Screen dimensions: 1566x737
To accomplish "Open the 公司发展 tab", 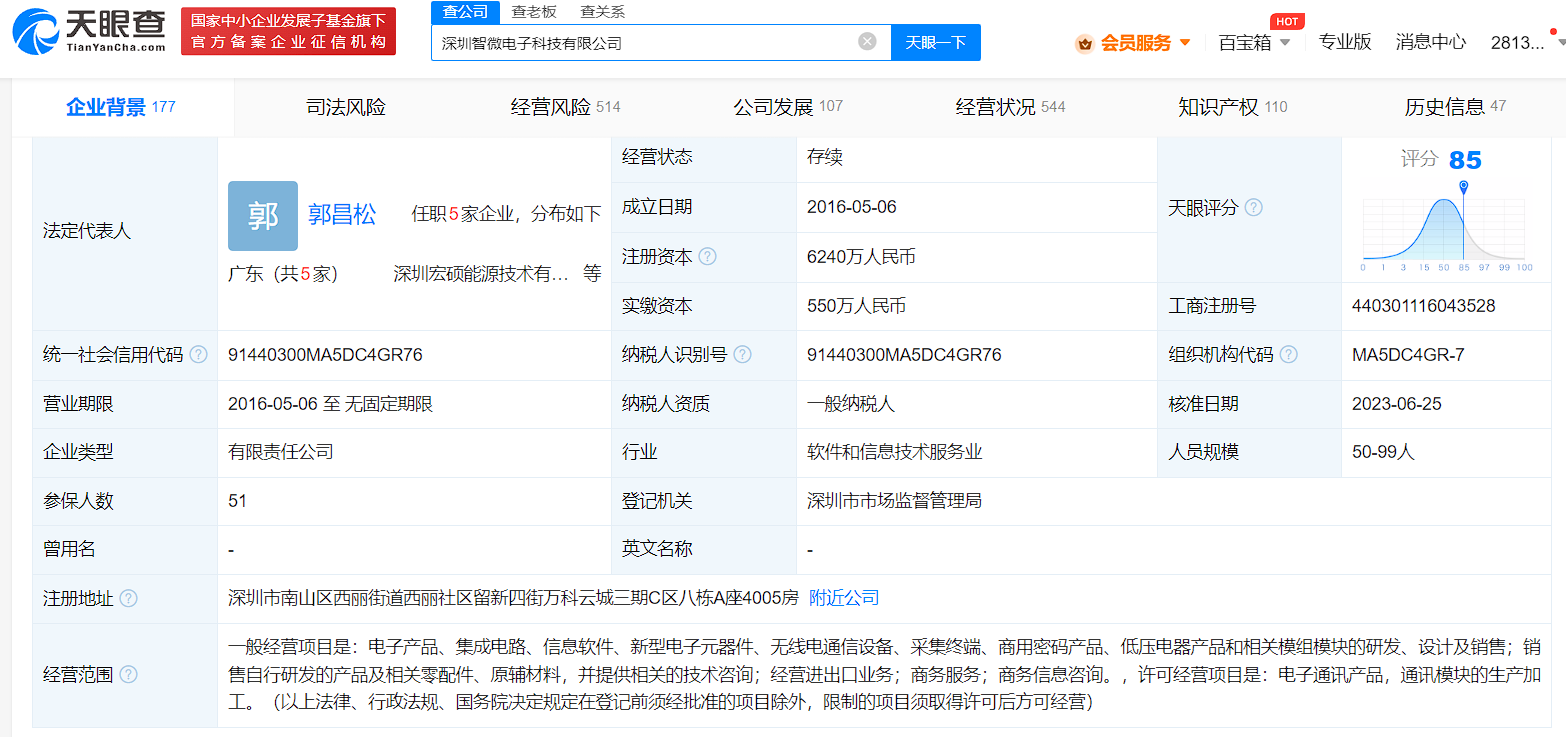I will tap(788, 107).
